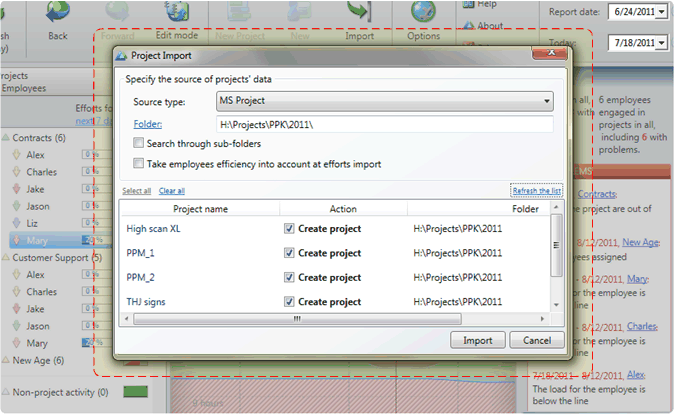Open the Options globe icon
The height and width of the screenshot is (415, 675).
(x=423, y=12)
